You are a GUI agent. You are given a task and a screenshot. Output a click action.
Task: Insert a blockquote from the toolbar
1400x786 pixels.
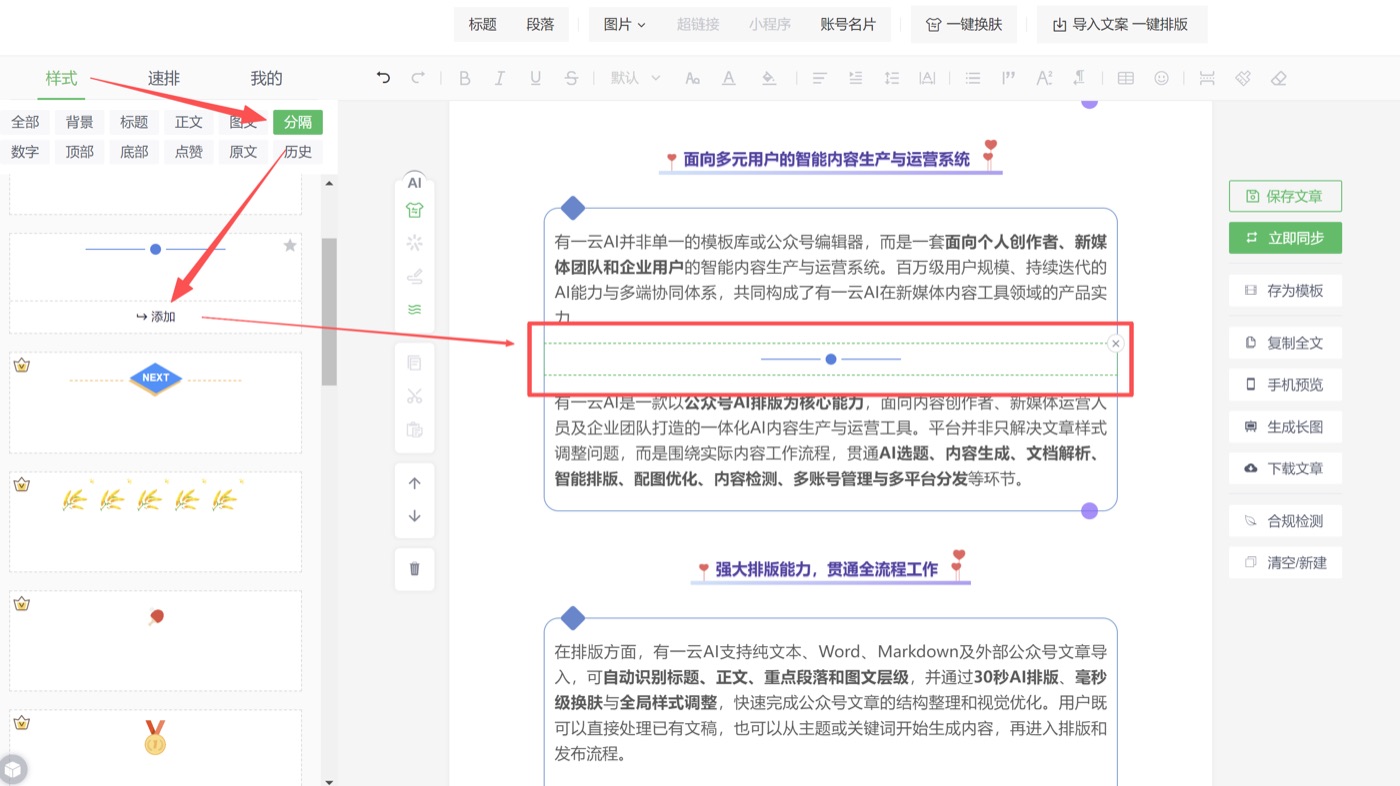point(1008,78)
